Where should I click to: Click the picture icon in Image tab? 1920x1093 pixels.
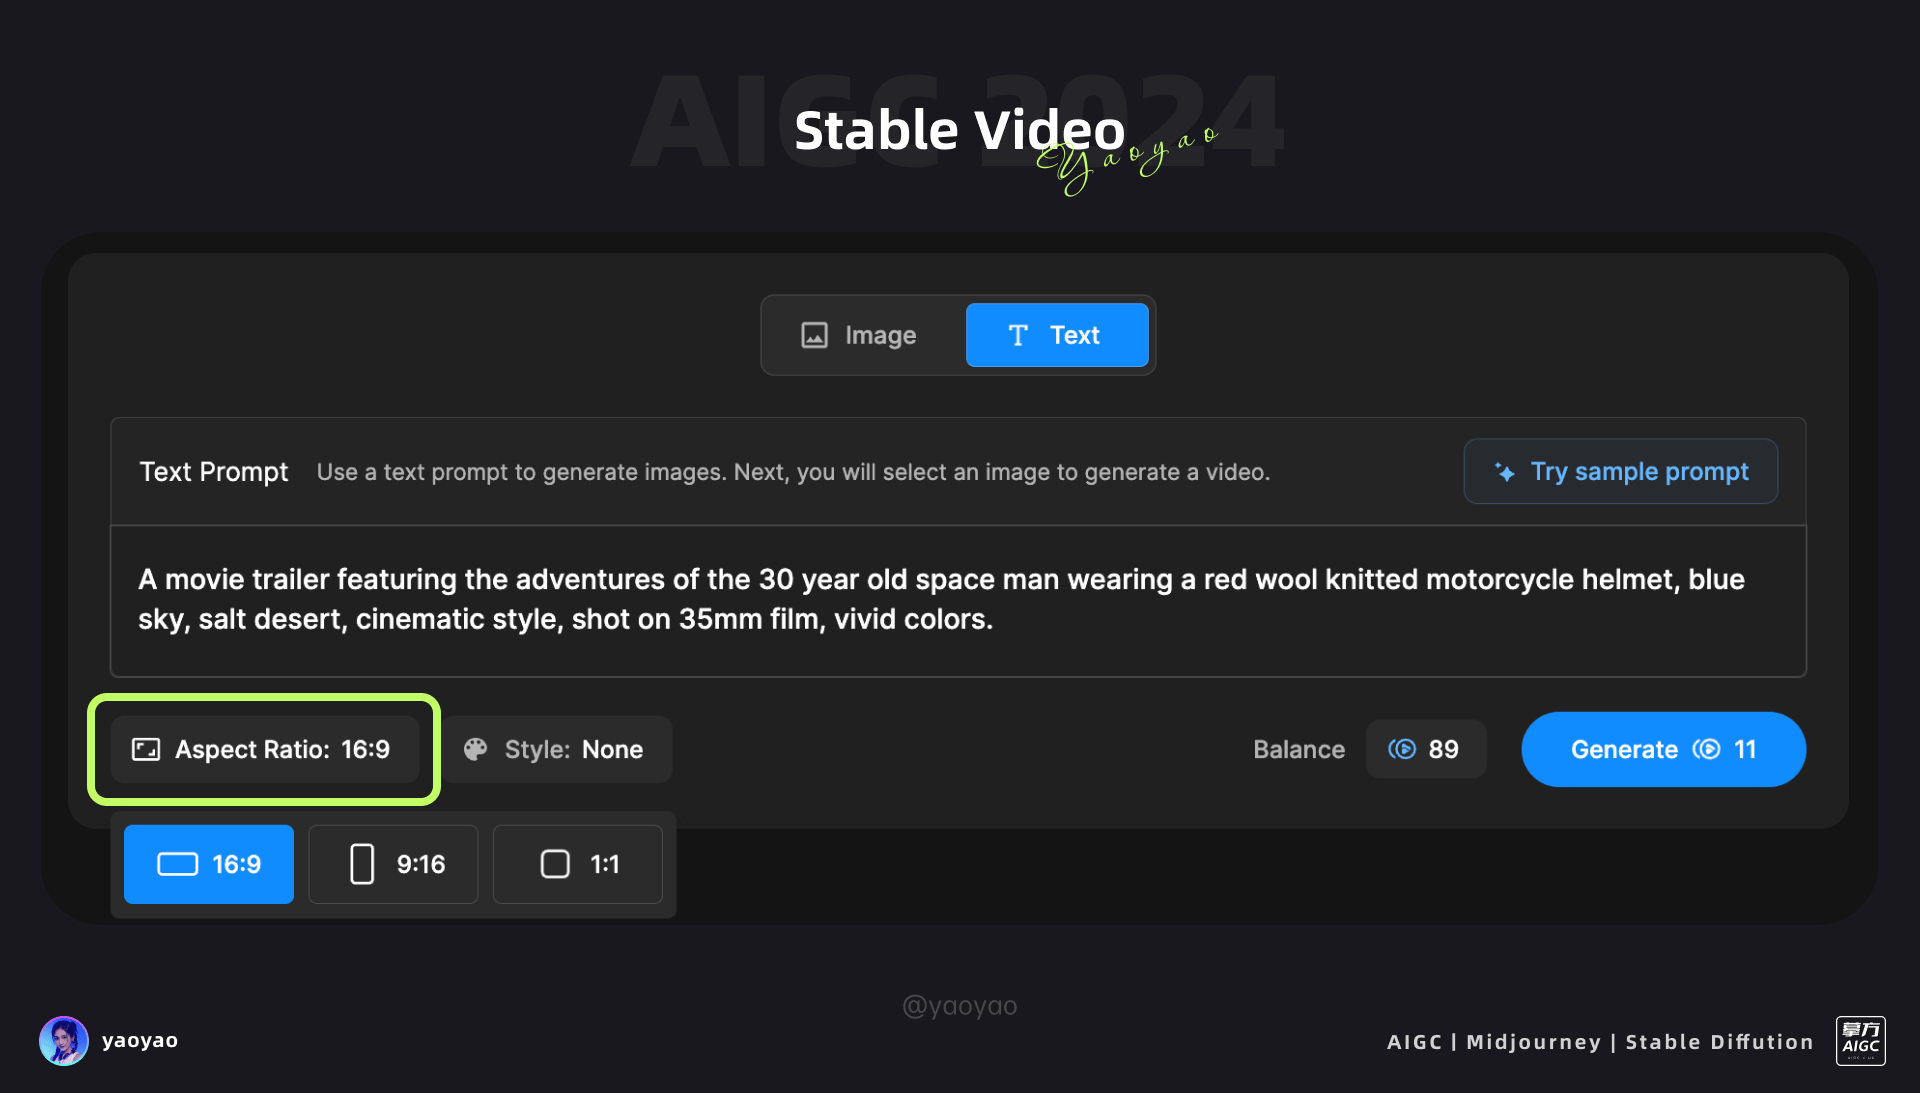[814, 335]
